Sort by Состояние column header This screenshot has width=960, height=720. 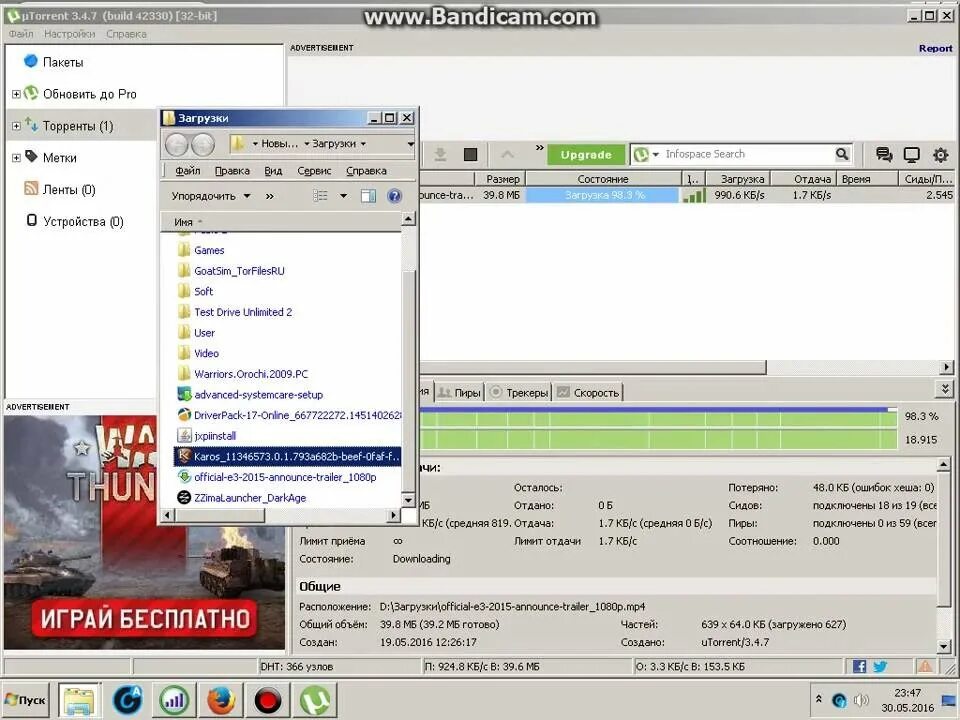point(603,179)
